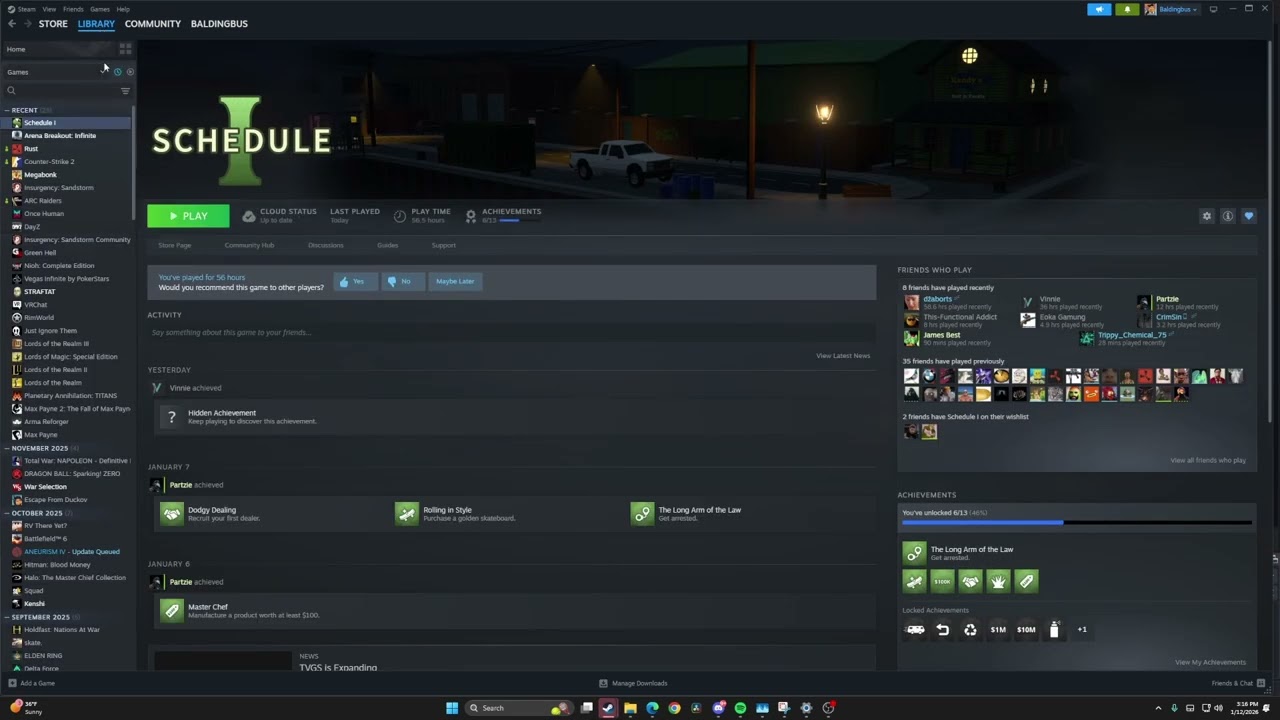Open the Rolling in Style achievement icon
This screenshot has width=1280, height=720.
[407, 514]
